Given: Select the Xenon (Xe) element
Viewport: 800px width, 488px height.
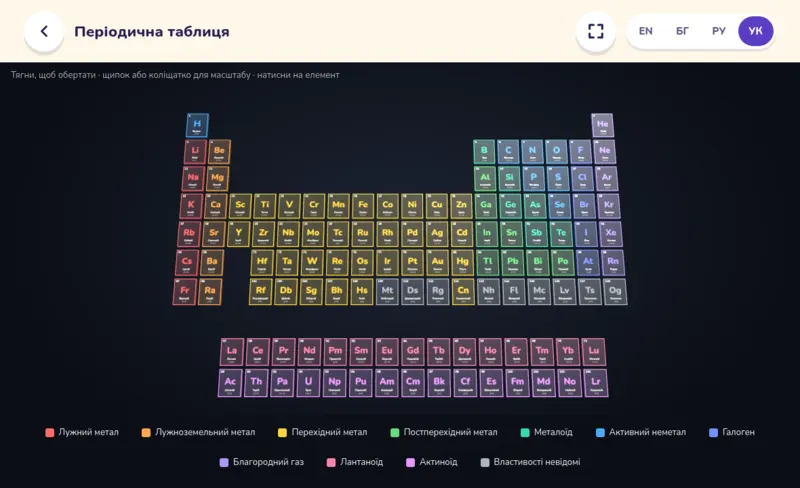Looking at the screenshot, I should 611,234.
